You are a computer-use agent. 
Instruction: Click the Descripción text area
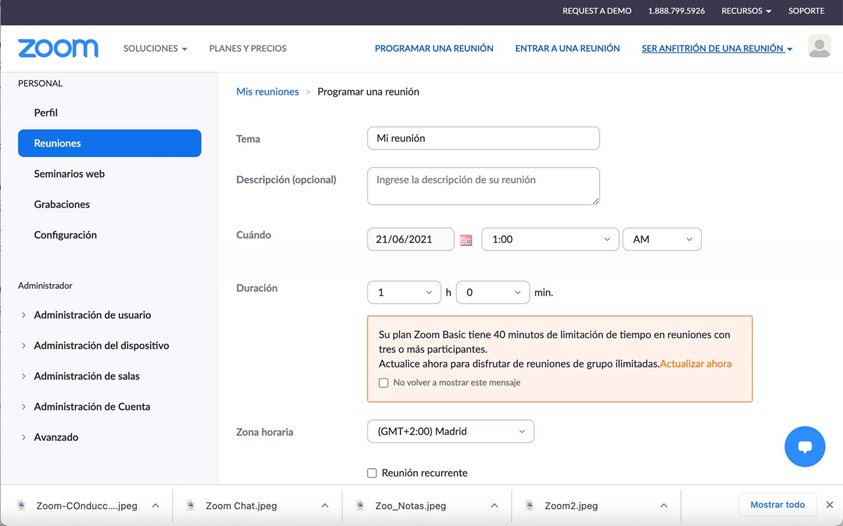tap(483, 186)
